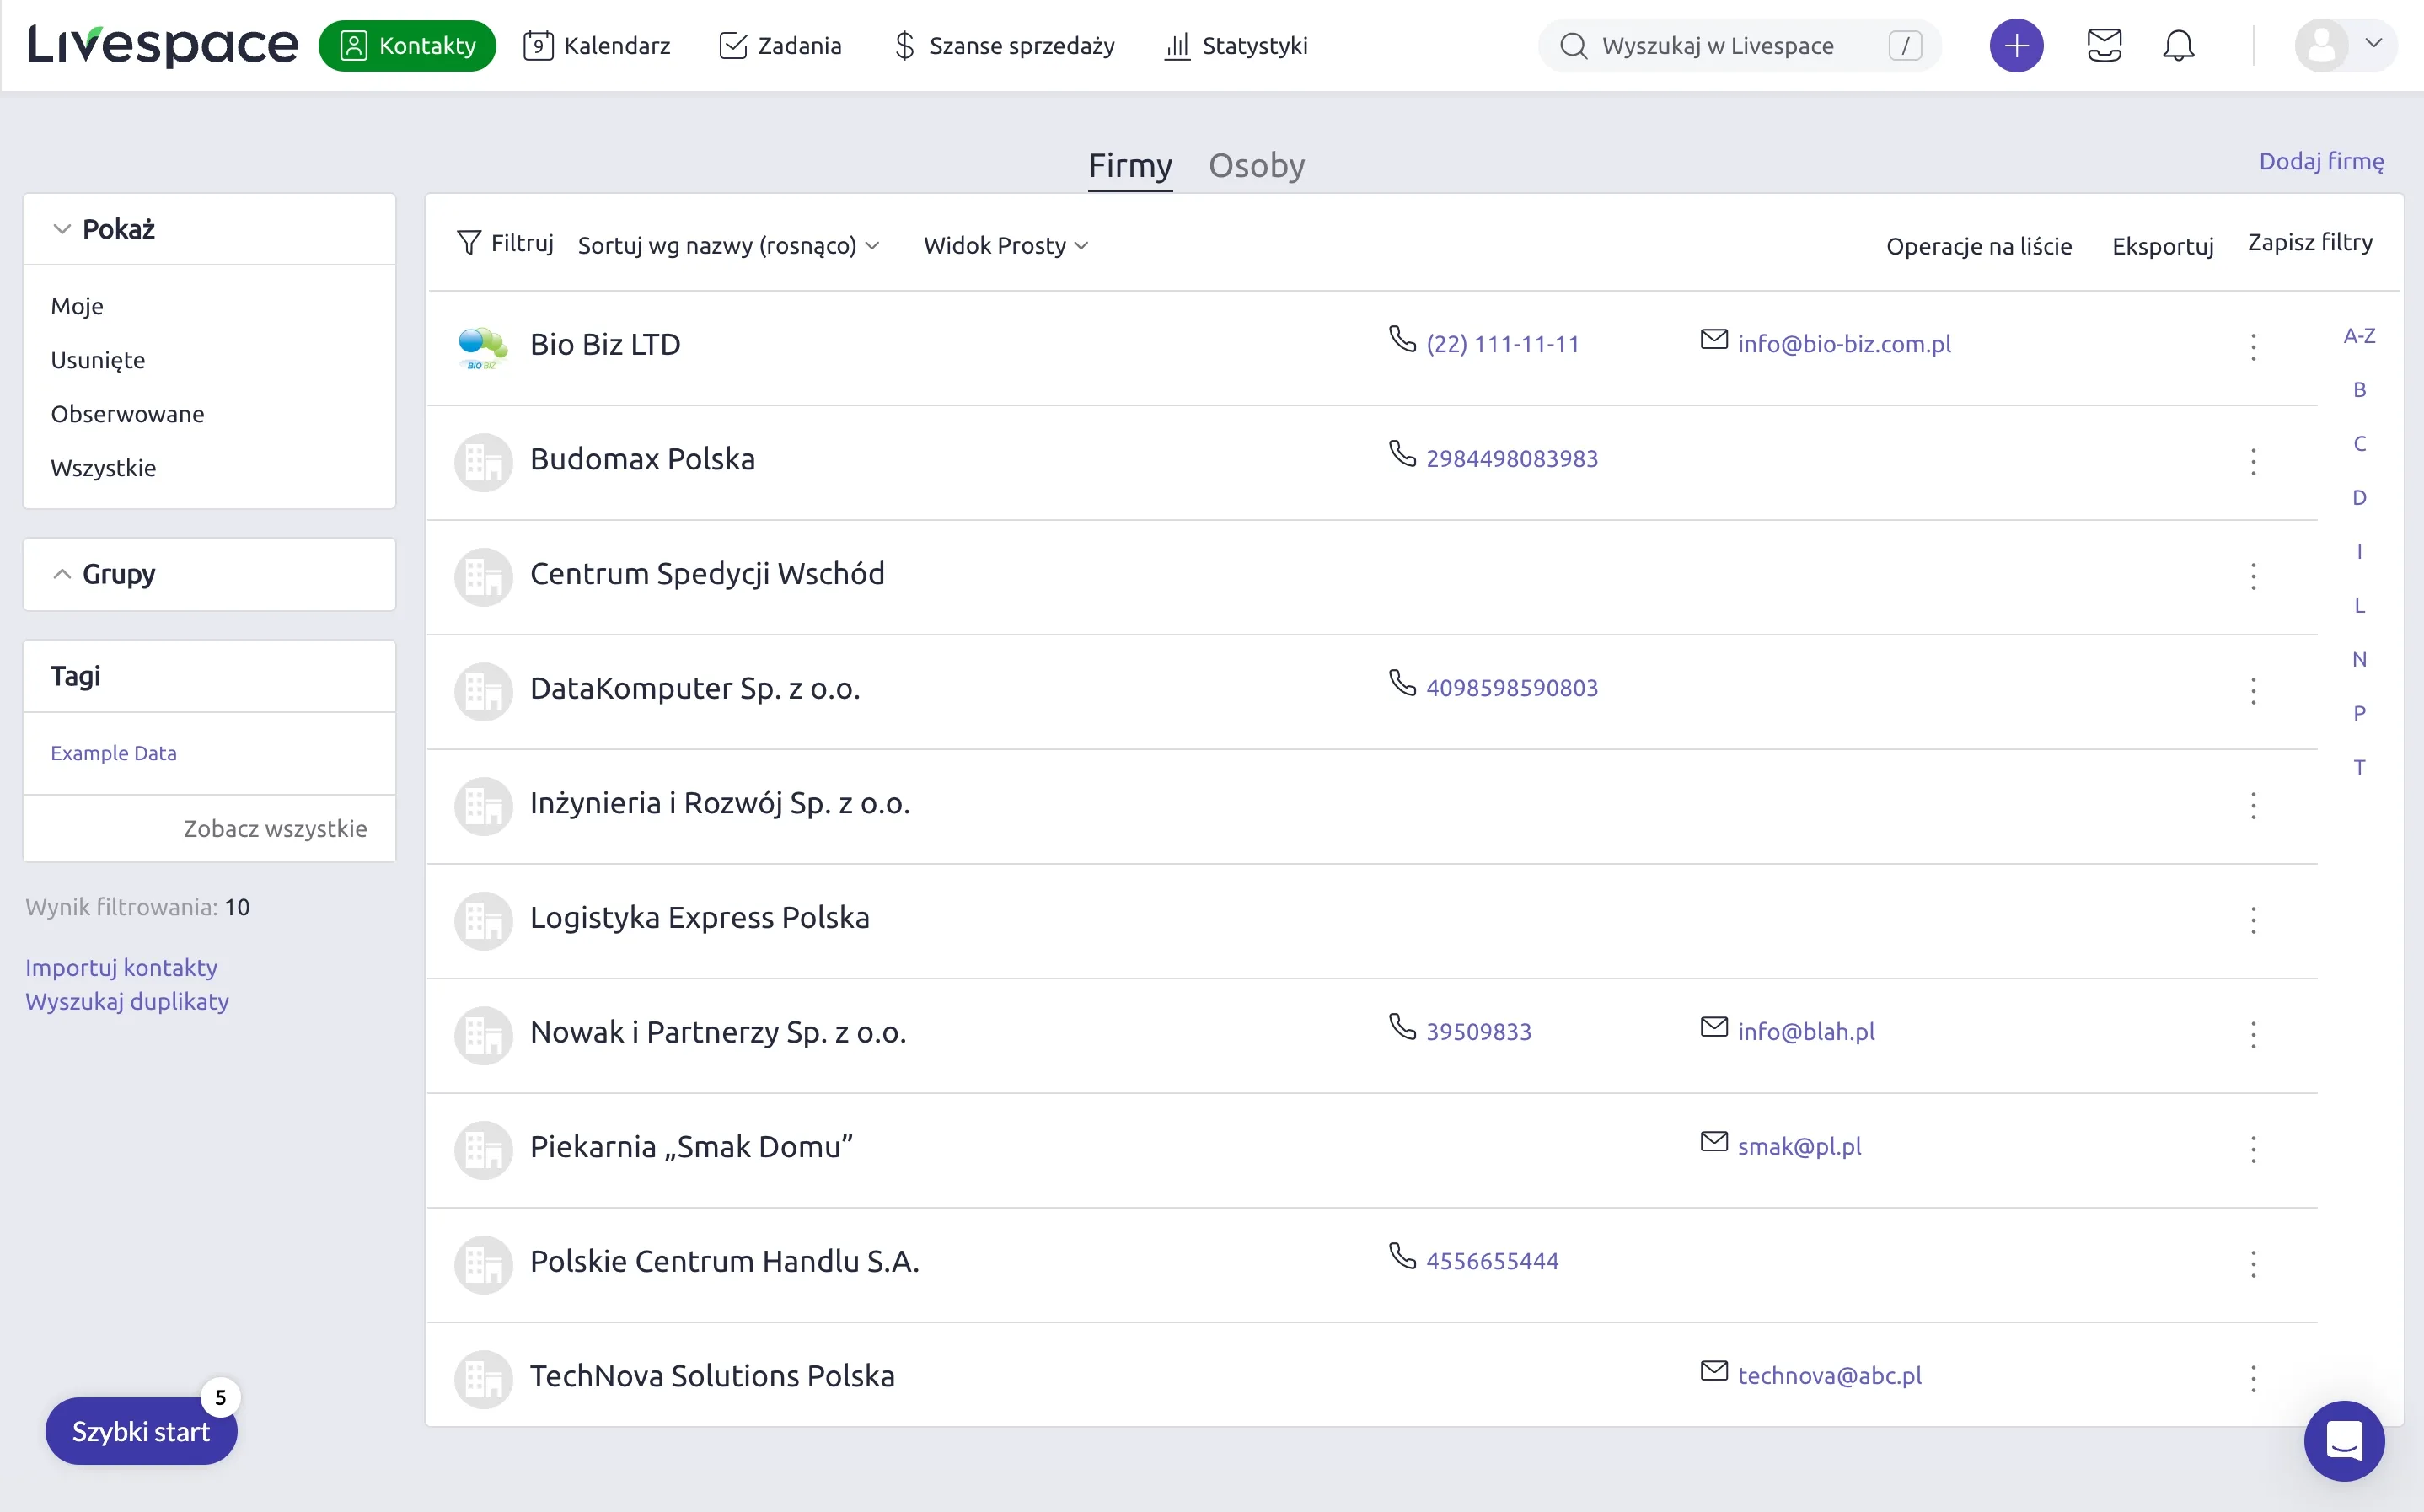Open the inbox envelope icon
This screenshot has height=1512, width=2424.
[x=2105, y=45]
